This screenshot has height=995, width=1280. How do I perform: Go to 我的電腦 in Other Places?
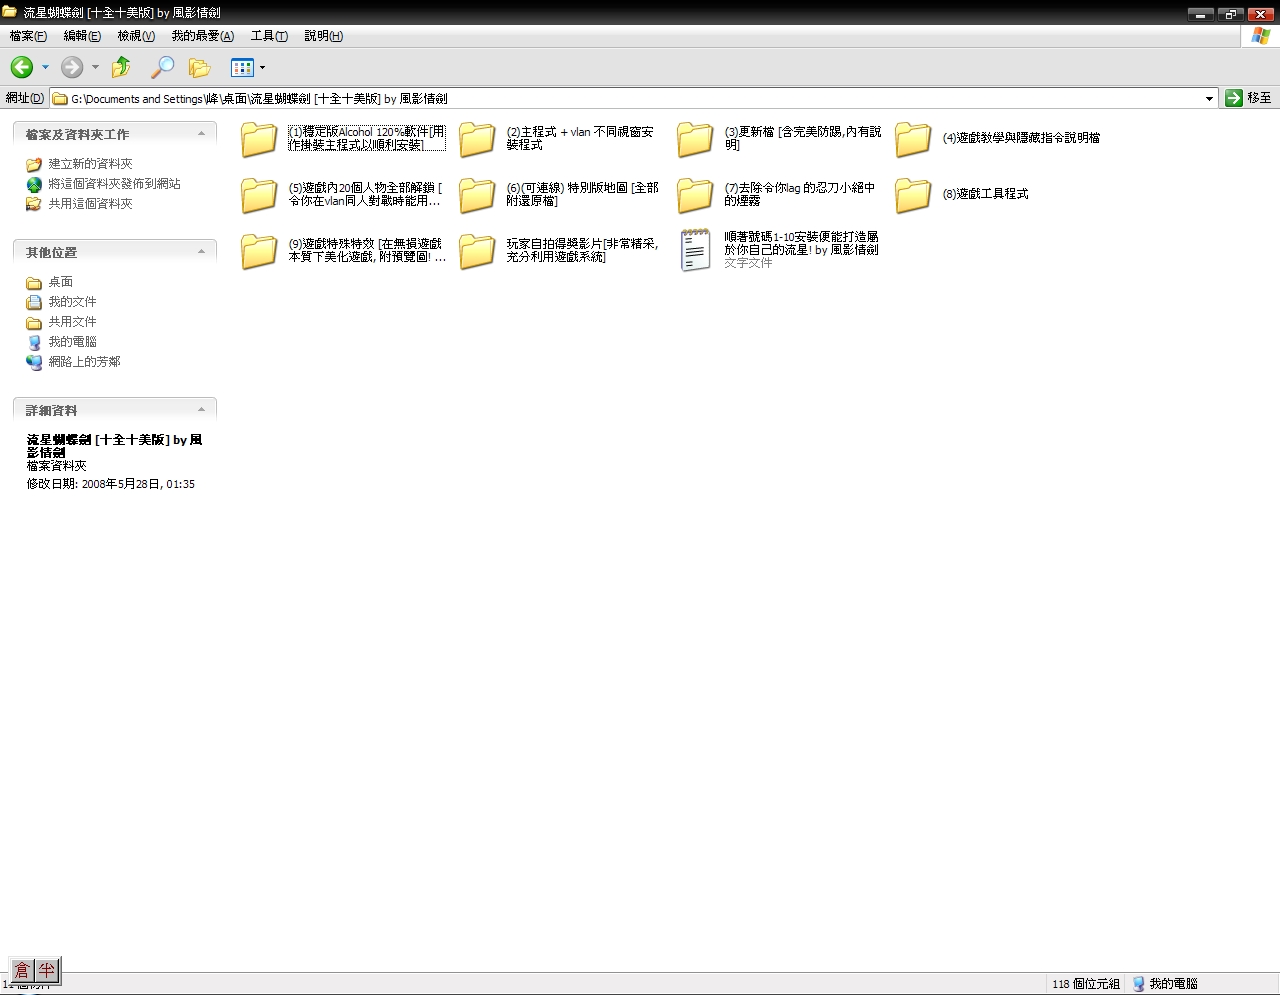[73, 342]
